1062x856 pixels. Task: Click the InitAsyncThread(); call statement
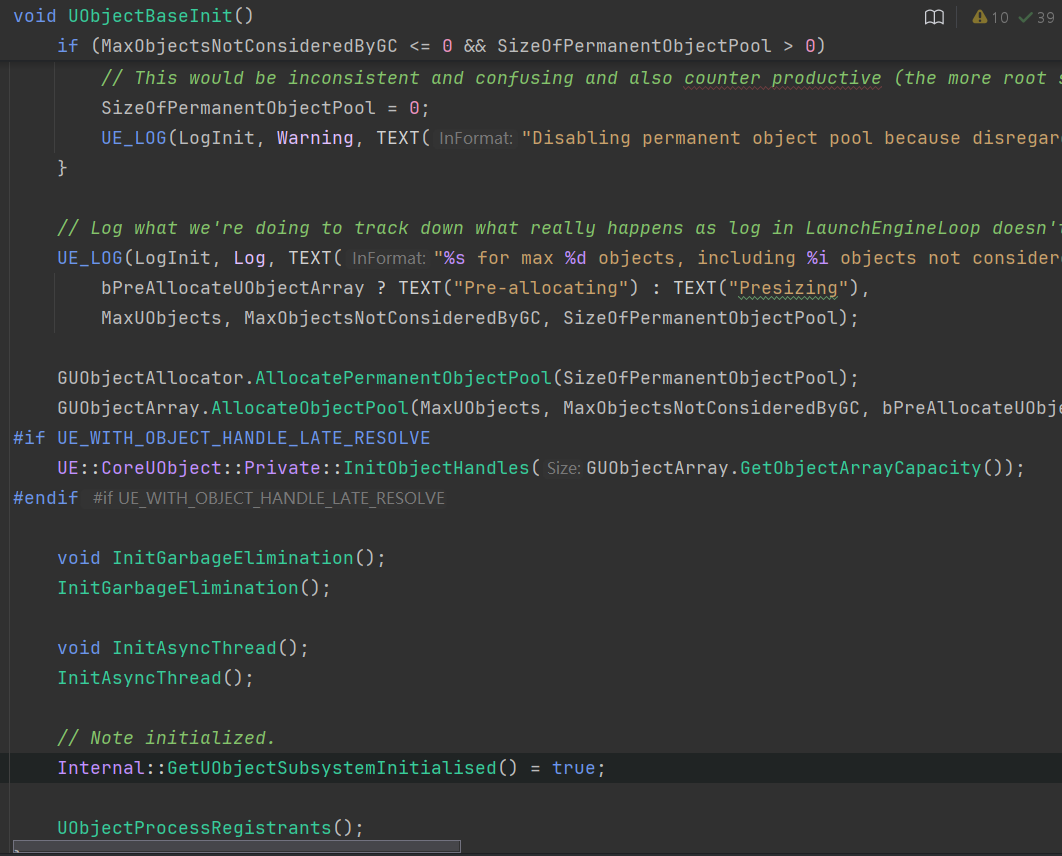coord(156,678)
